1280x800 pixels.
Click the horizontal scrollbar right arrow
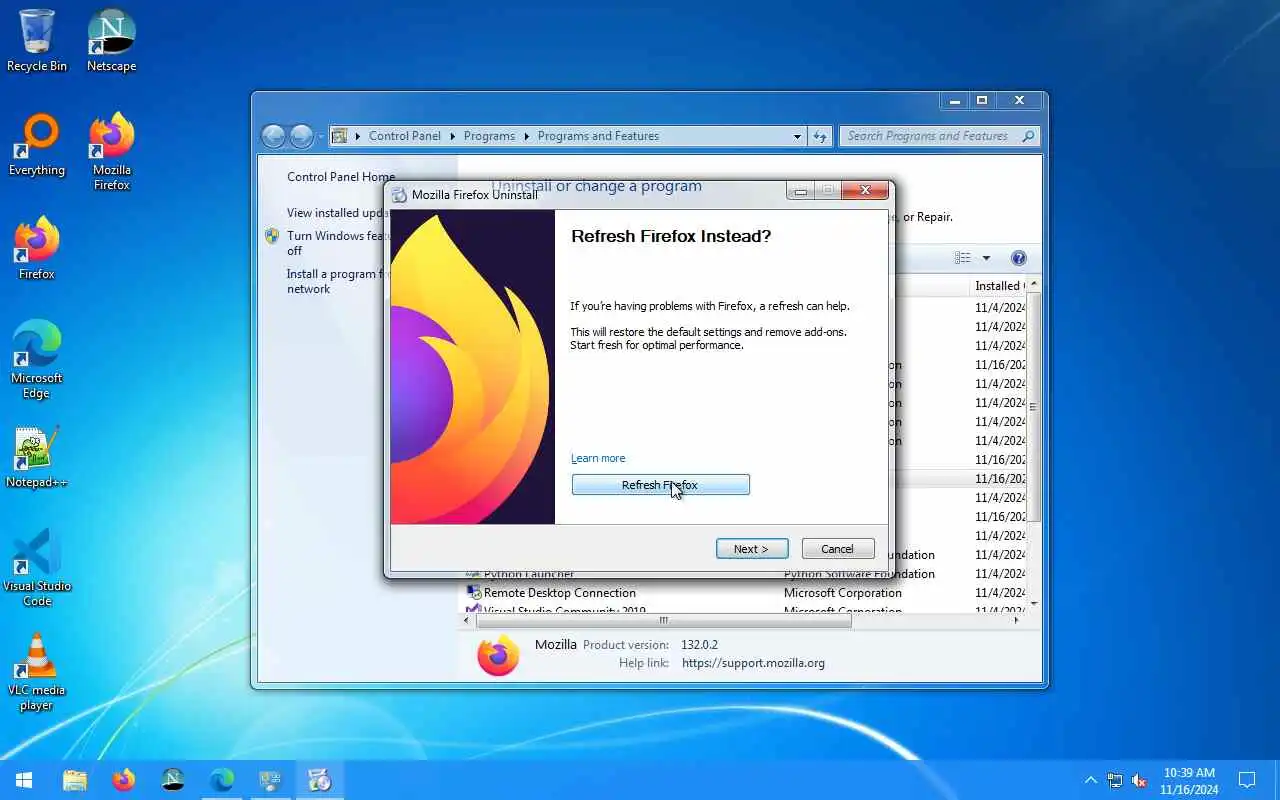(x=1017, y=620)
